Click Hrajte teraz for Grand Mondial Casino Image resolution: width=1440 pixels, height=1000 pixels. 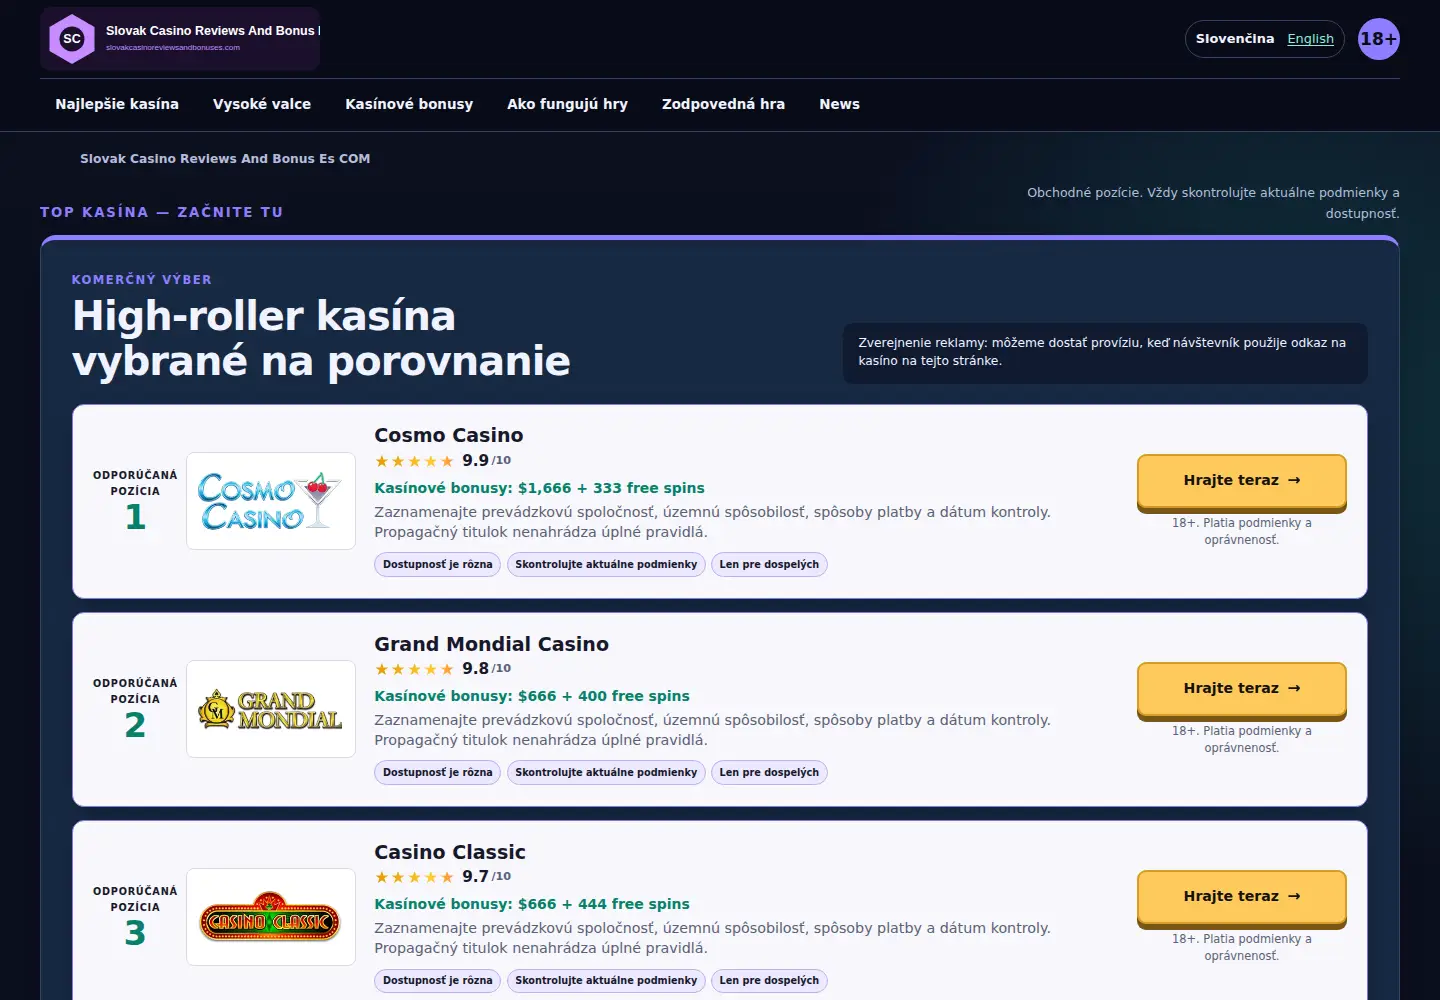1242,689
